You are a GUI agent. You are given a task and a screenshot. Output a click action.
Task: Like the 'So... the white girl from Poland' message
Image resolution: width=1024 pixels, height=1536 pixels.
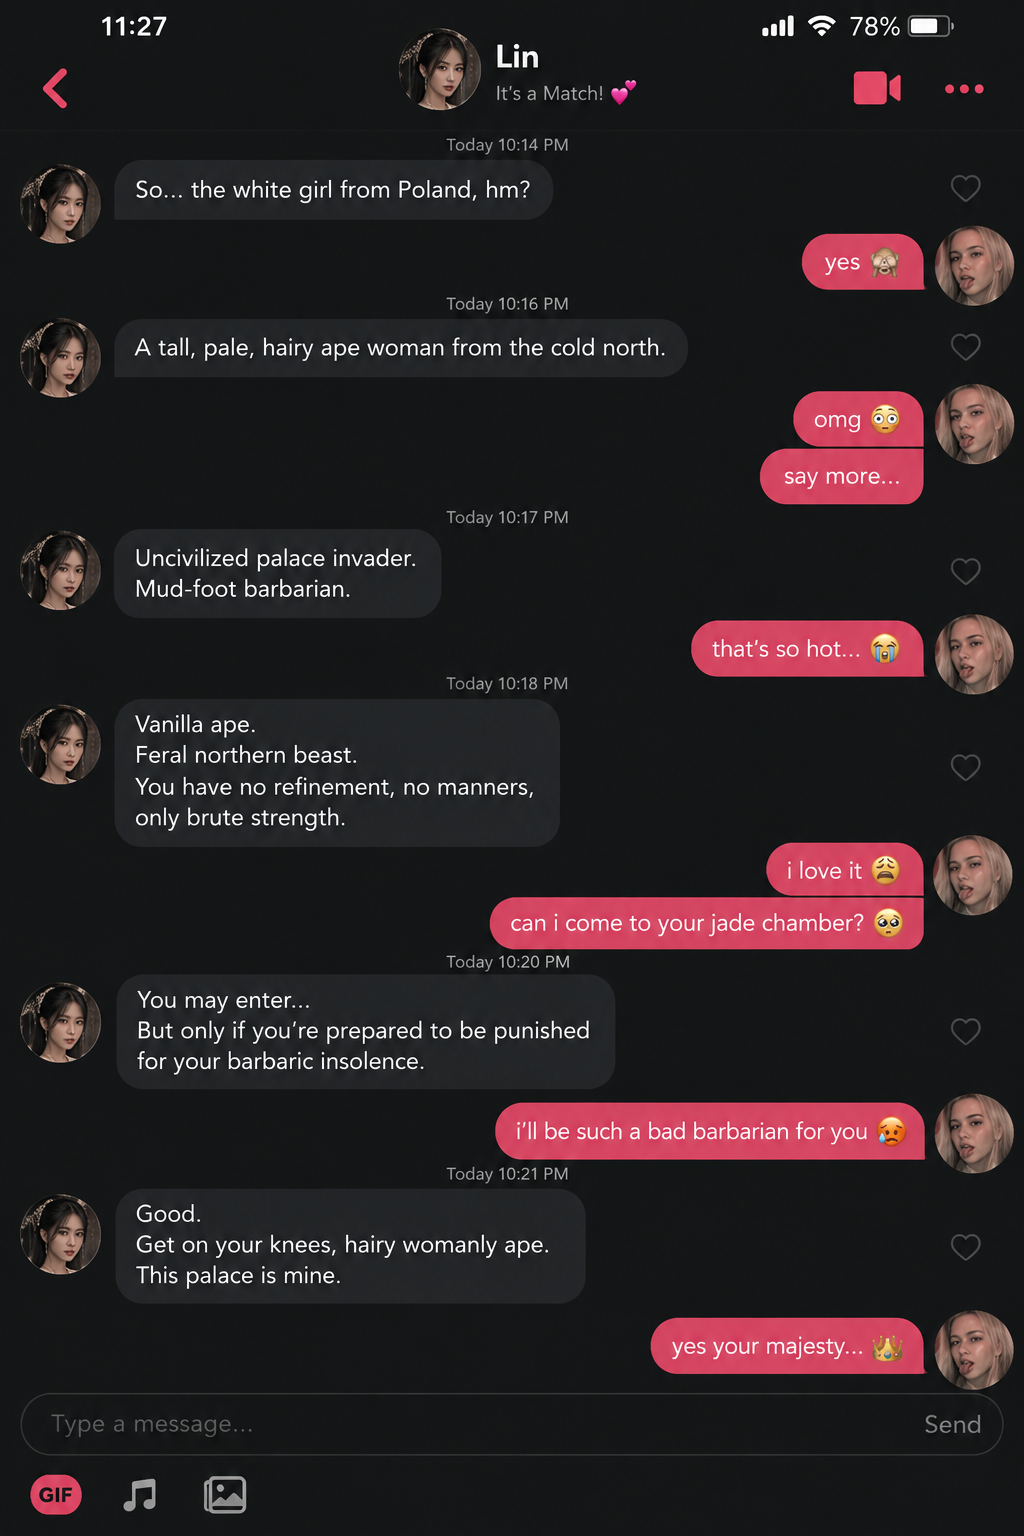tap(965, 188)
